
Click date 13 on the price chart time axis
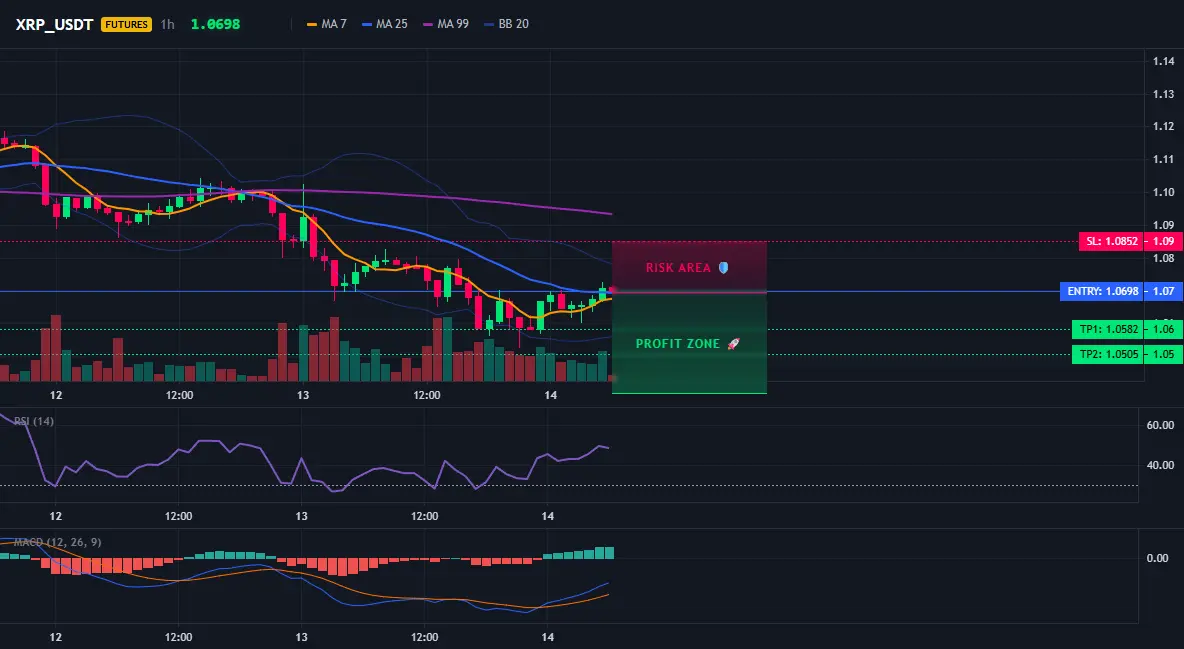[303, 395]
